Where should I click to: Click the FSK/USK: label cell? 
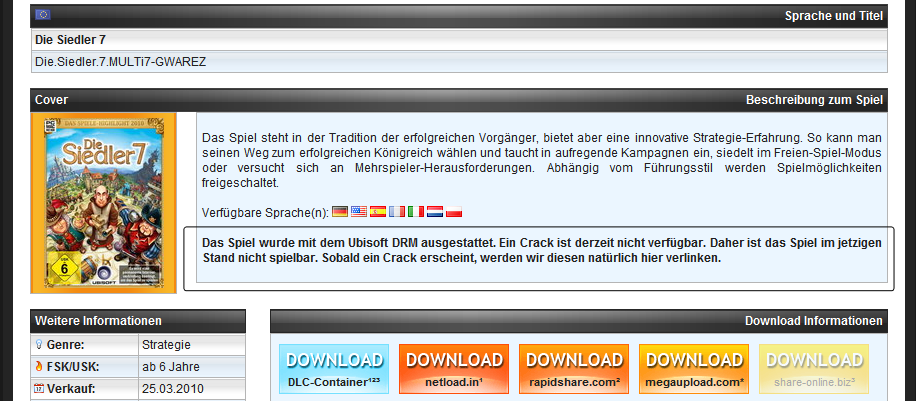[x=85, y=367]
